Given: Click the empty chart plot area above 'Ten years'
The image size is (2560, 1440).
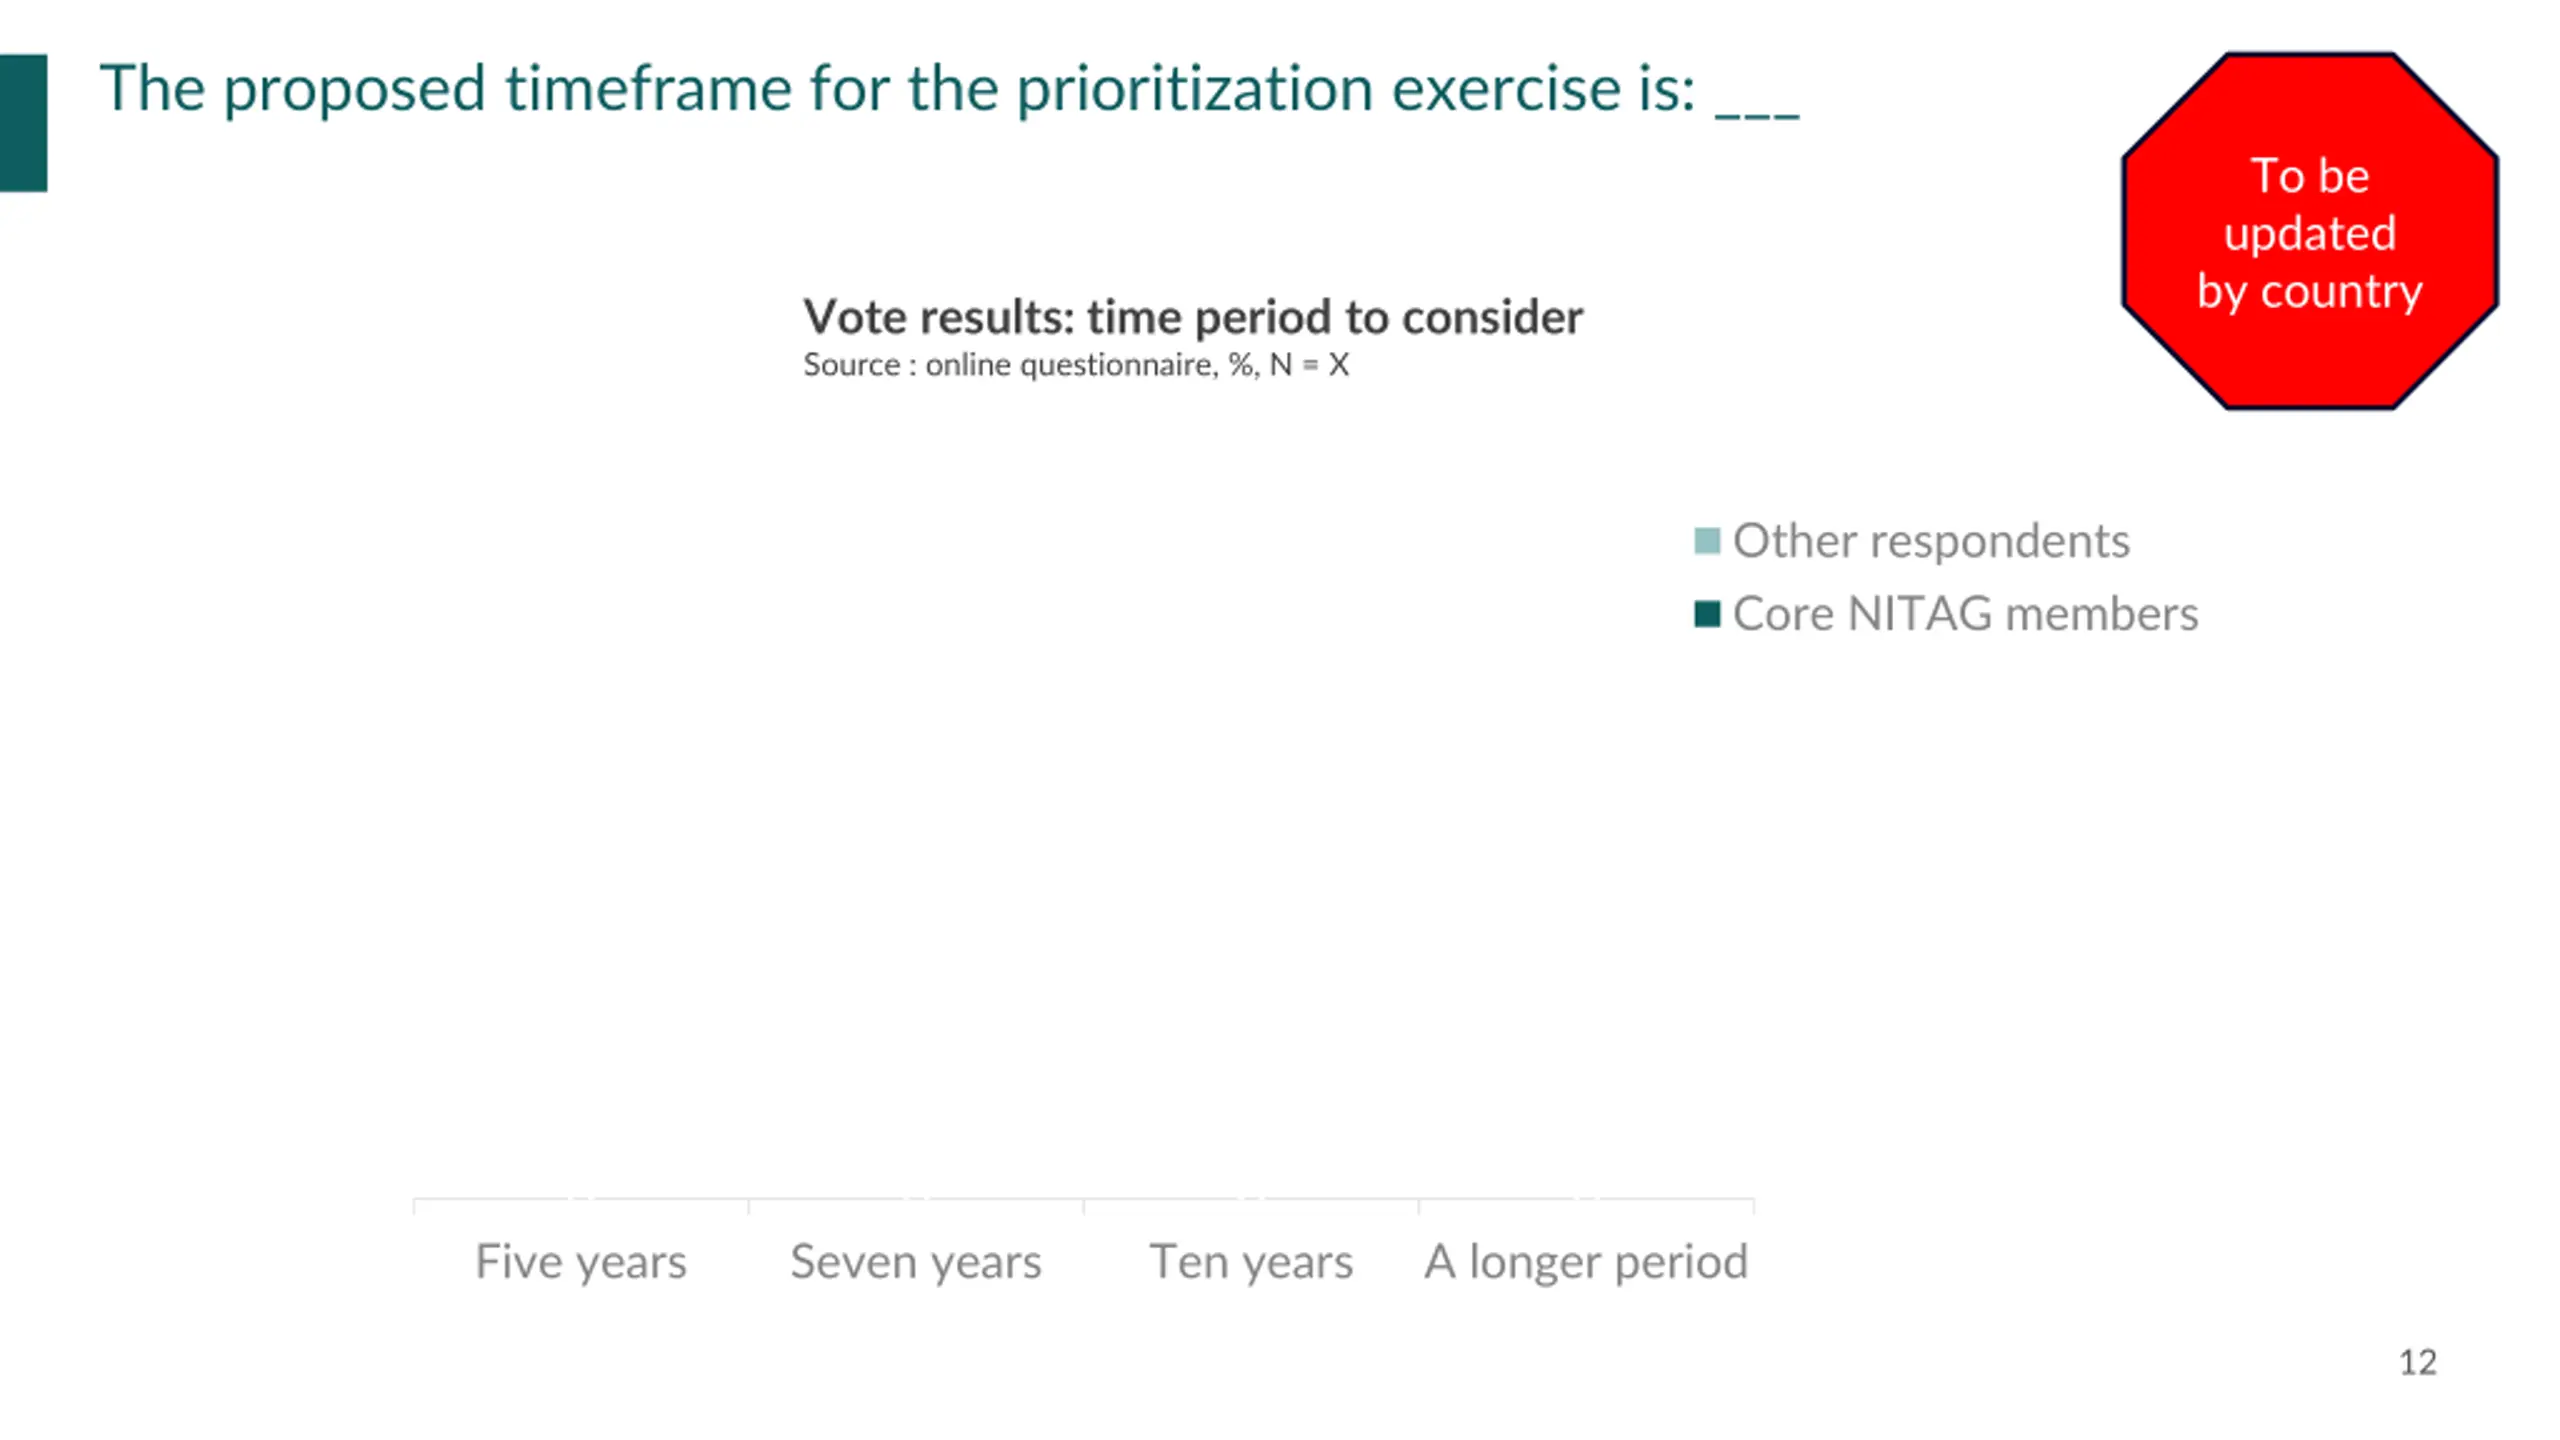Looking at the screenshot, I should [x=1251, y=800].
